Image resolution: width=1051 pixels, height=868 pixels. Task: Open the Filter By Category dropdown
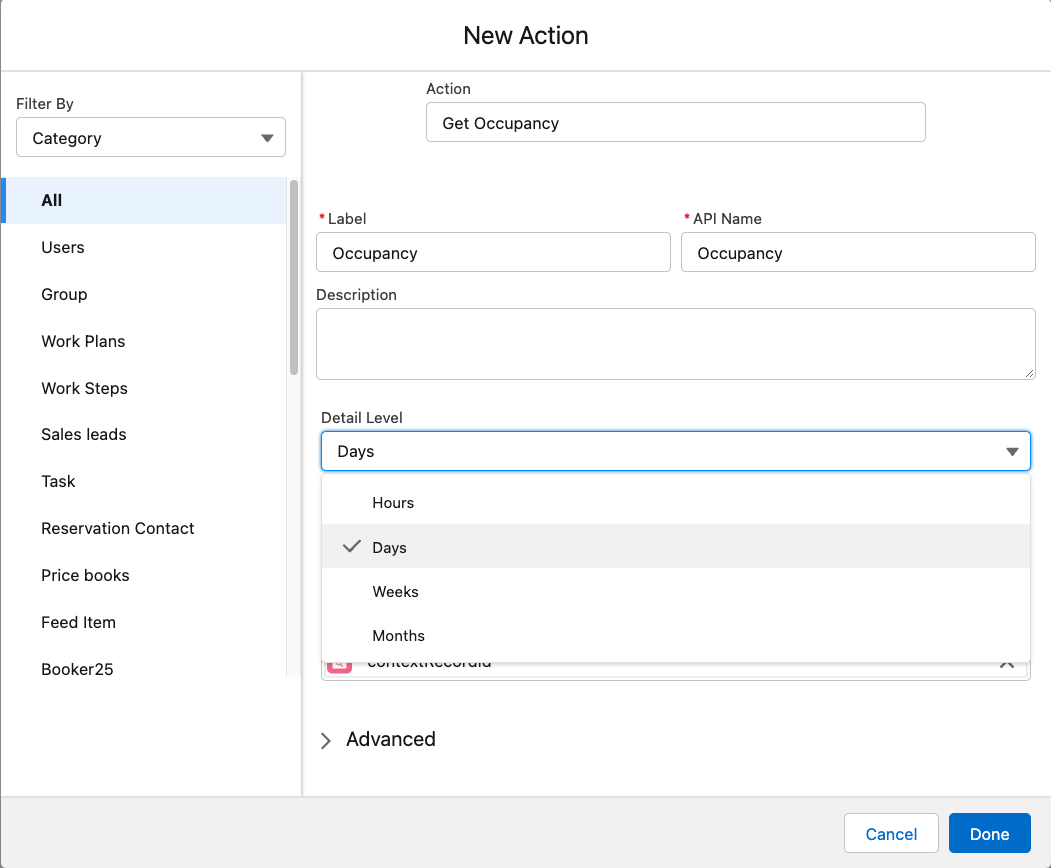(x=151, y=138)
